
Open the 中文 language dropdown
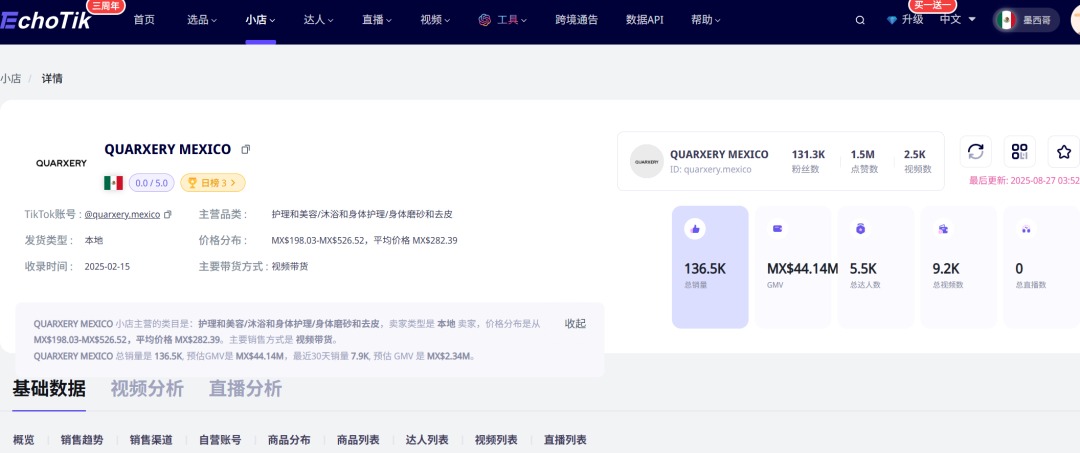click(957, 19)
